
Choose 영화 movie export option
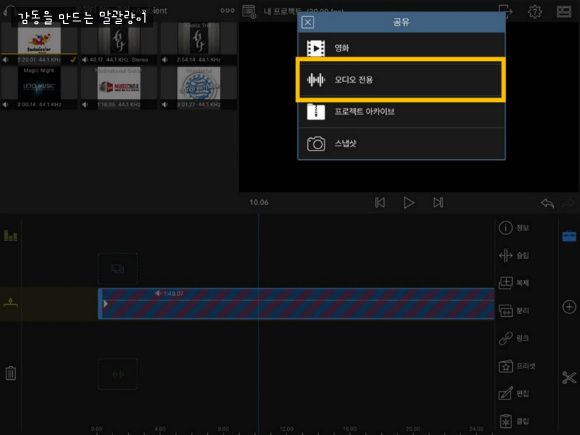(401, 48)
